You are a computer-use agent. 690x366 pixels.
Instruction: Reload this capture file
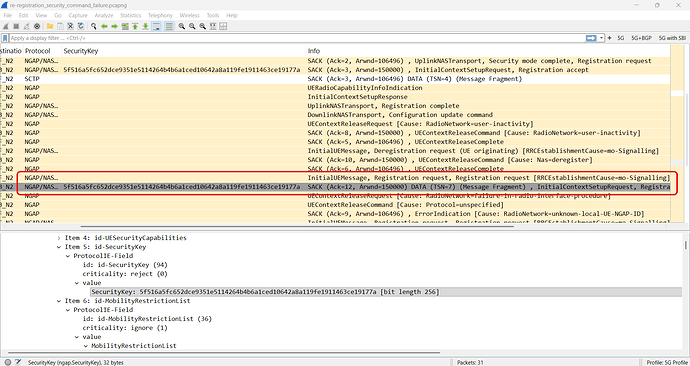[81, 26]
